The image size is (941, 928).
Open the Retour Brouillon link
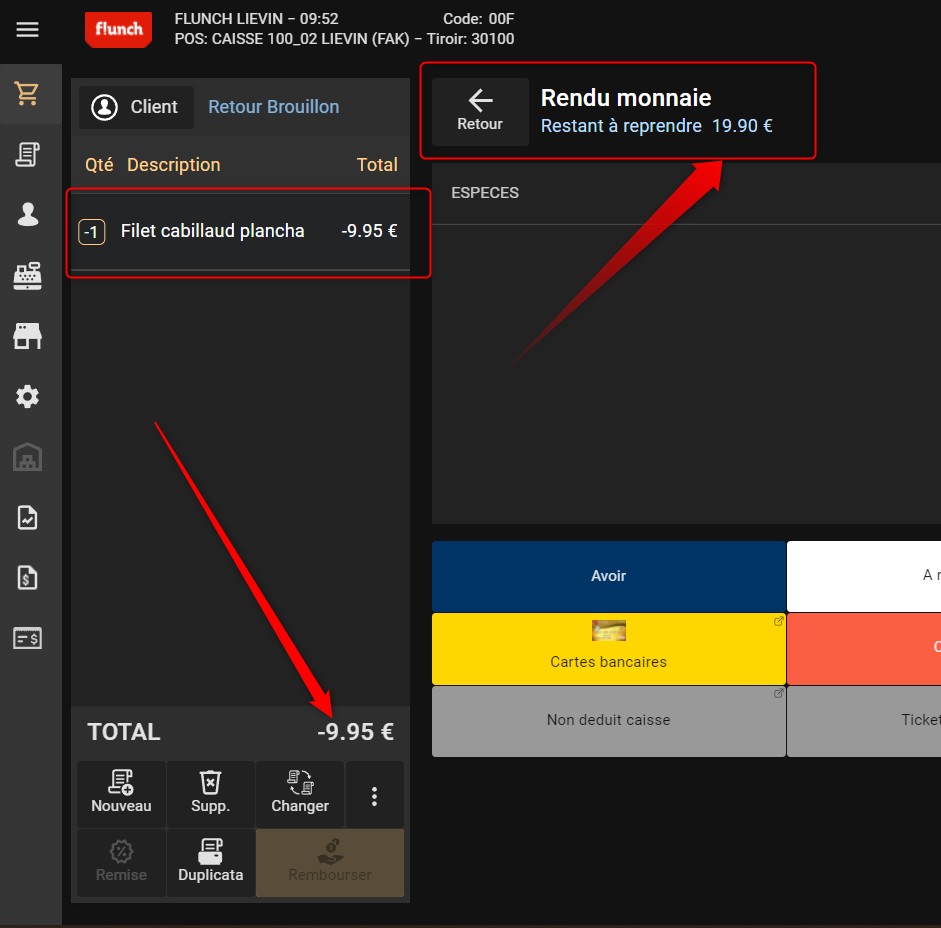273,107
